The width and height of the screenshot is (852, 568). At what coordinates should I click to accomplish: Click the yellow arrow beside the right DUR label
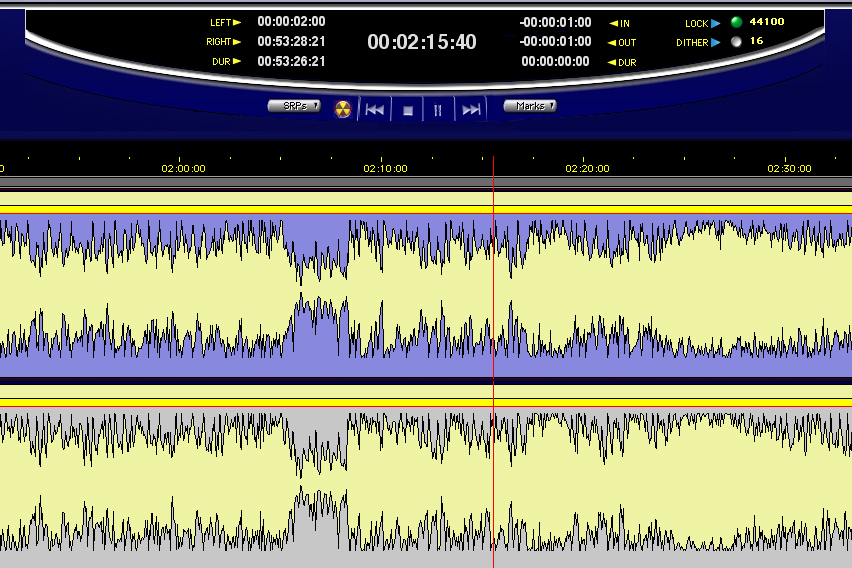click(611, 63)
